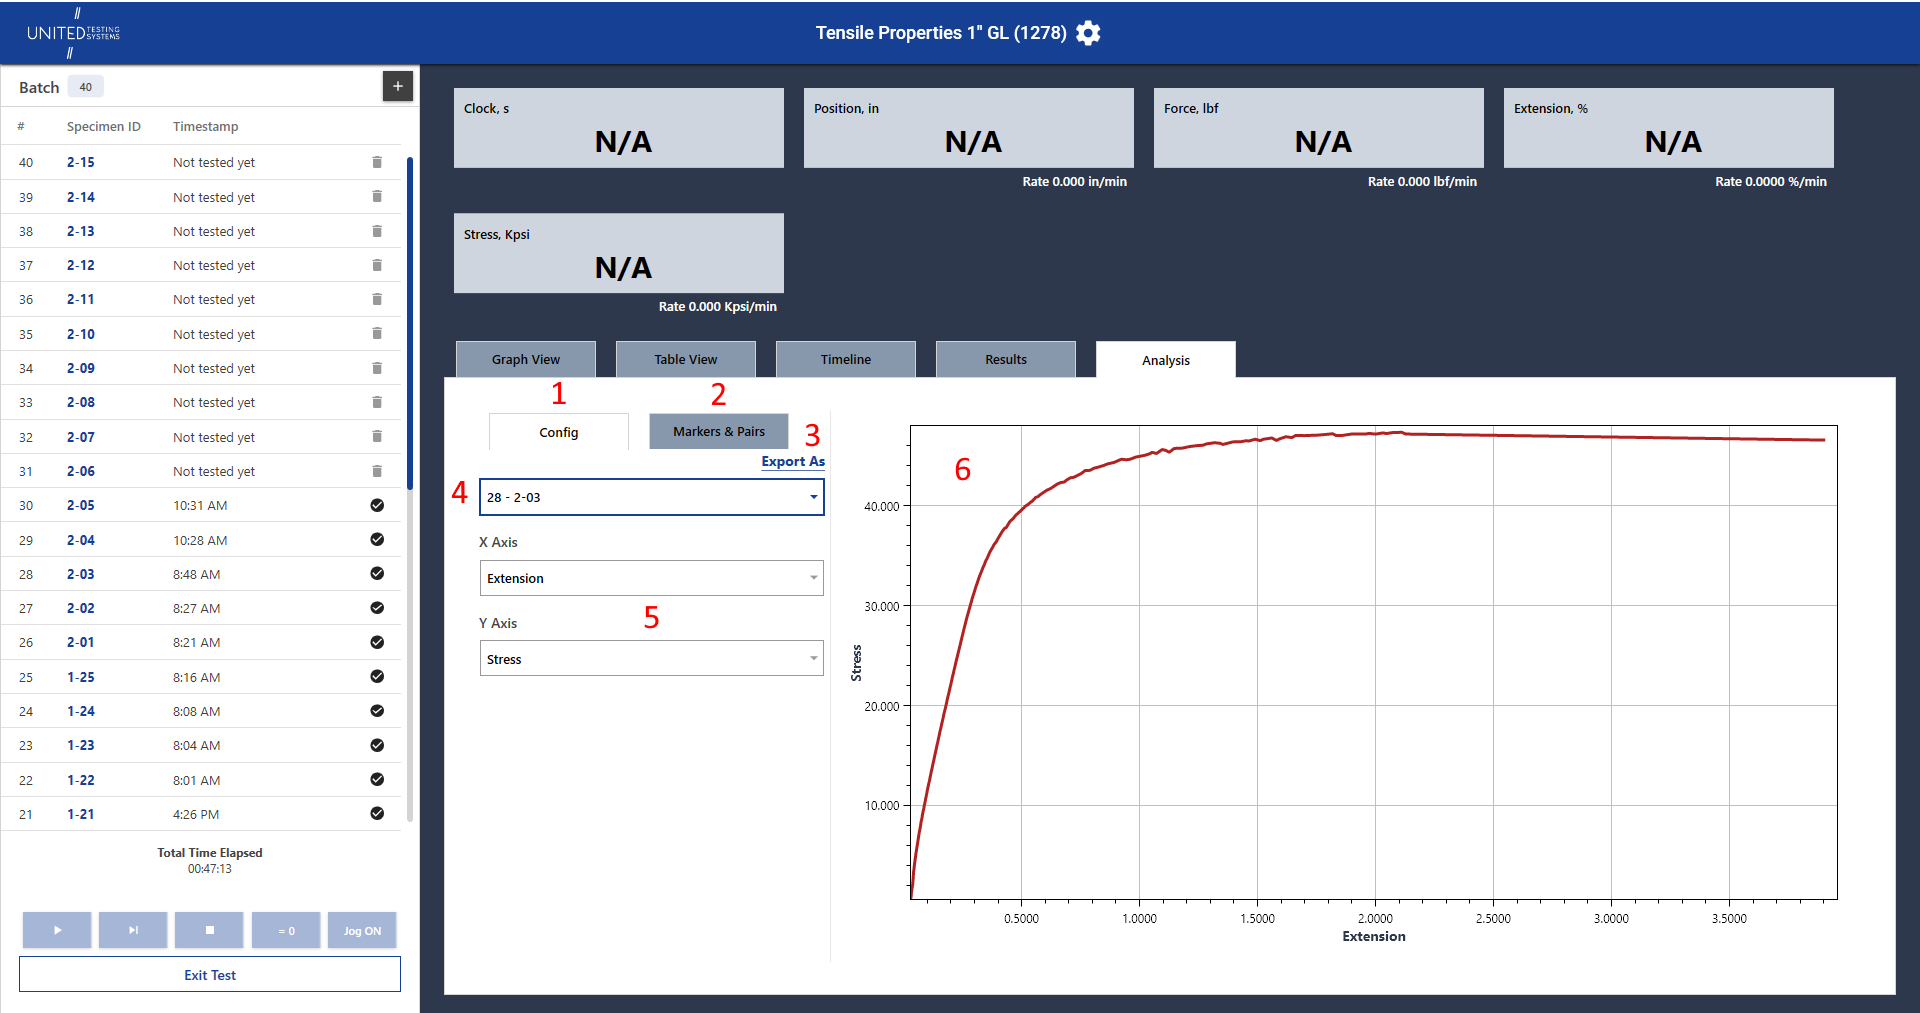Image resolution: width=1920 pixels, height=1013 pixels.
Task: Expand the Y Axis Stress dropdown
Action: [x=652, y=658]
